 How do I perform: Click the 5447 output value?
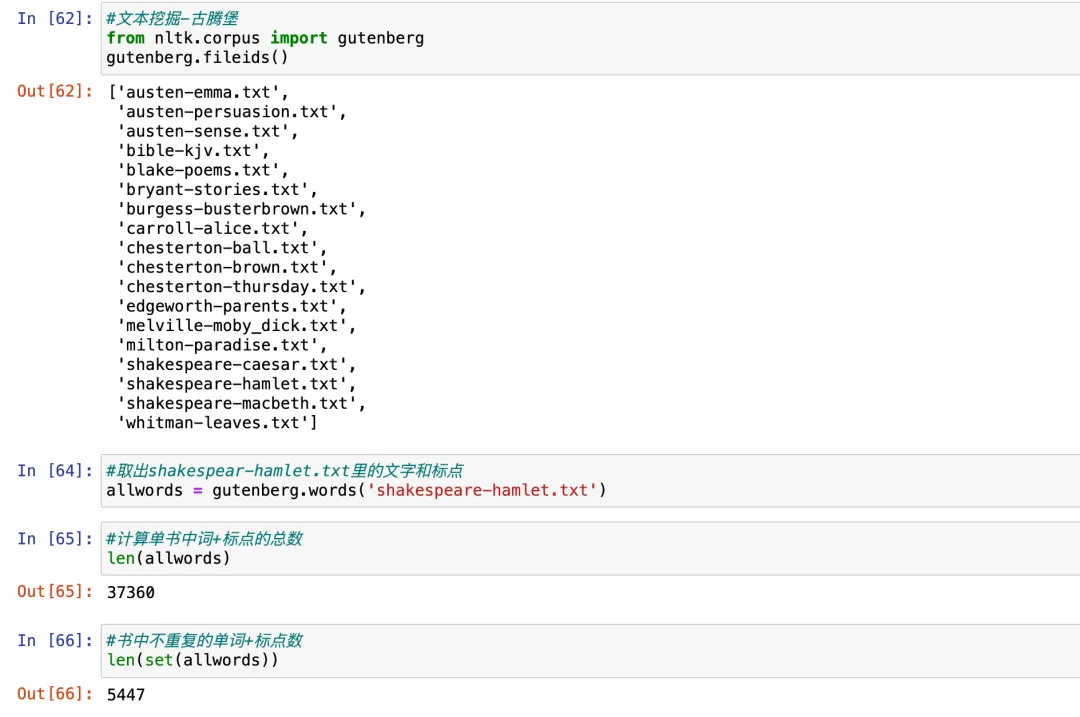pos(126,694)
